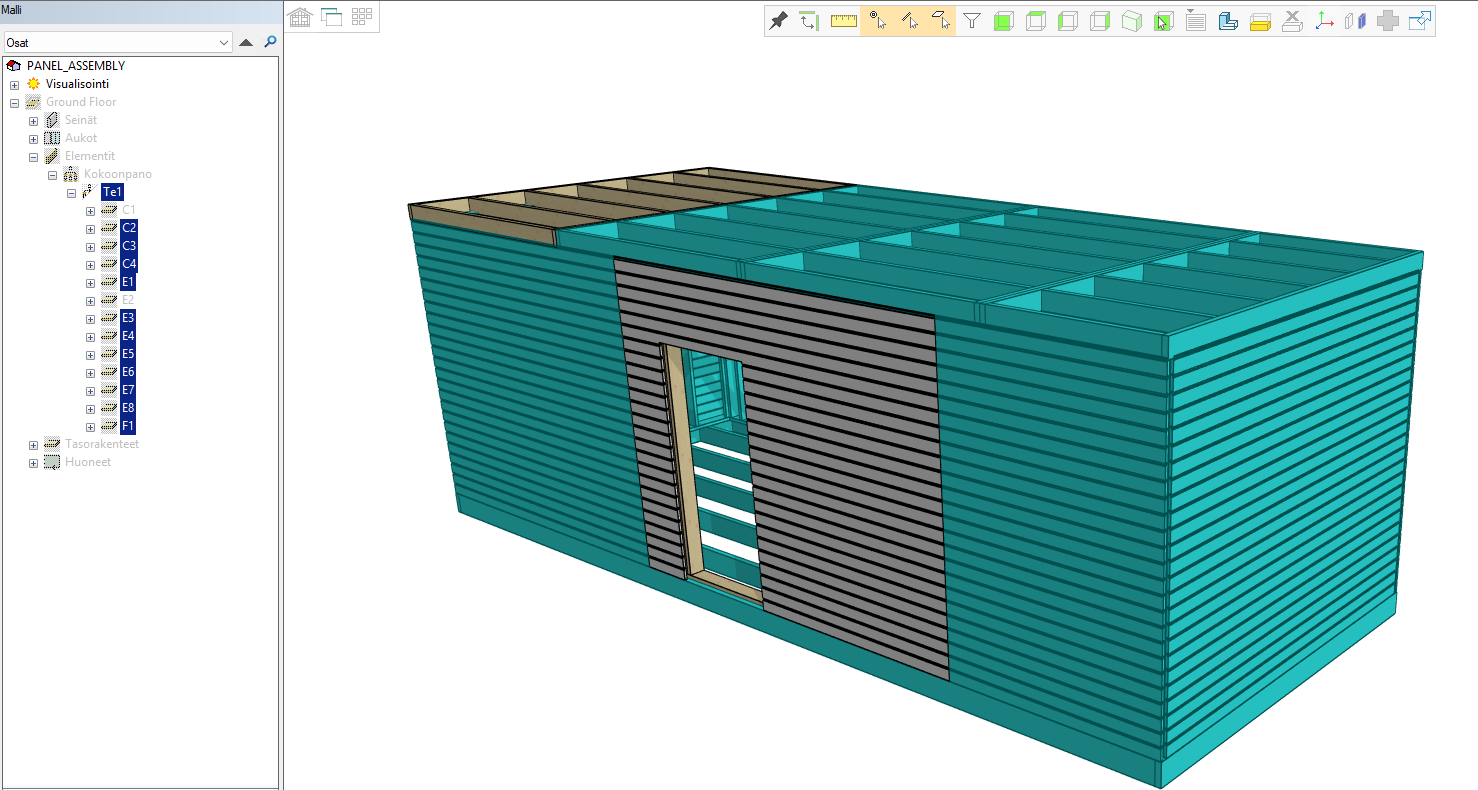This screenshot has height=790, width=1478.
Task: Click the cube view with green left face
Action: click(x=1068, y=21)
